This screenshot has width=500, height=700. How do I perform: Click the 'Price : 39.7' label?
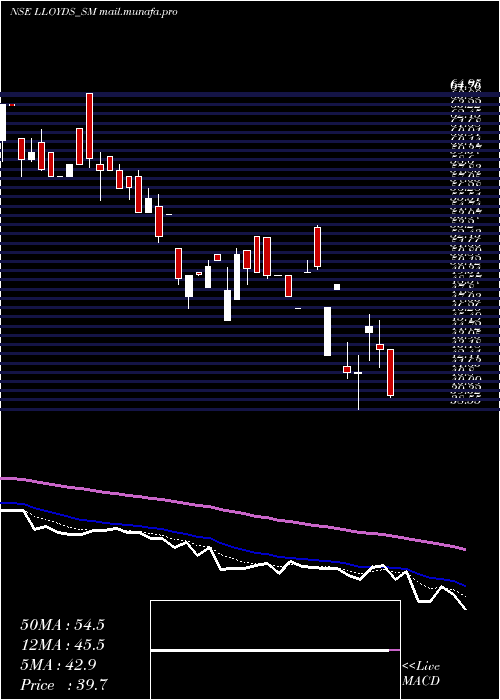pos(64,685)
